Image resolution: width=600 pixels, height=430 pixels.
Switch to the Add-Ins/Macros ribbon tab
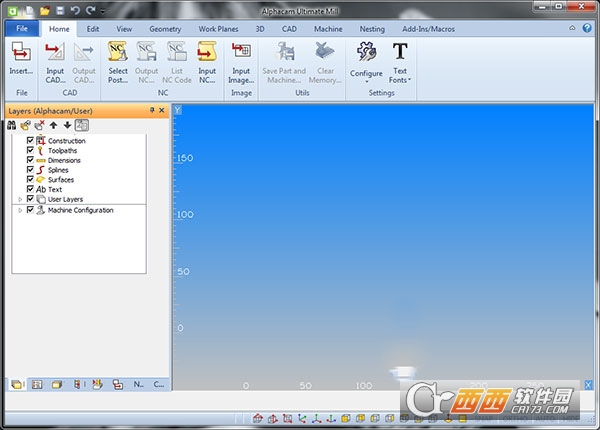coord(428,29)
